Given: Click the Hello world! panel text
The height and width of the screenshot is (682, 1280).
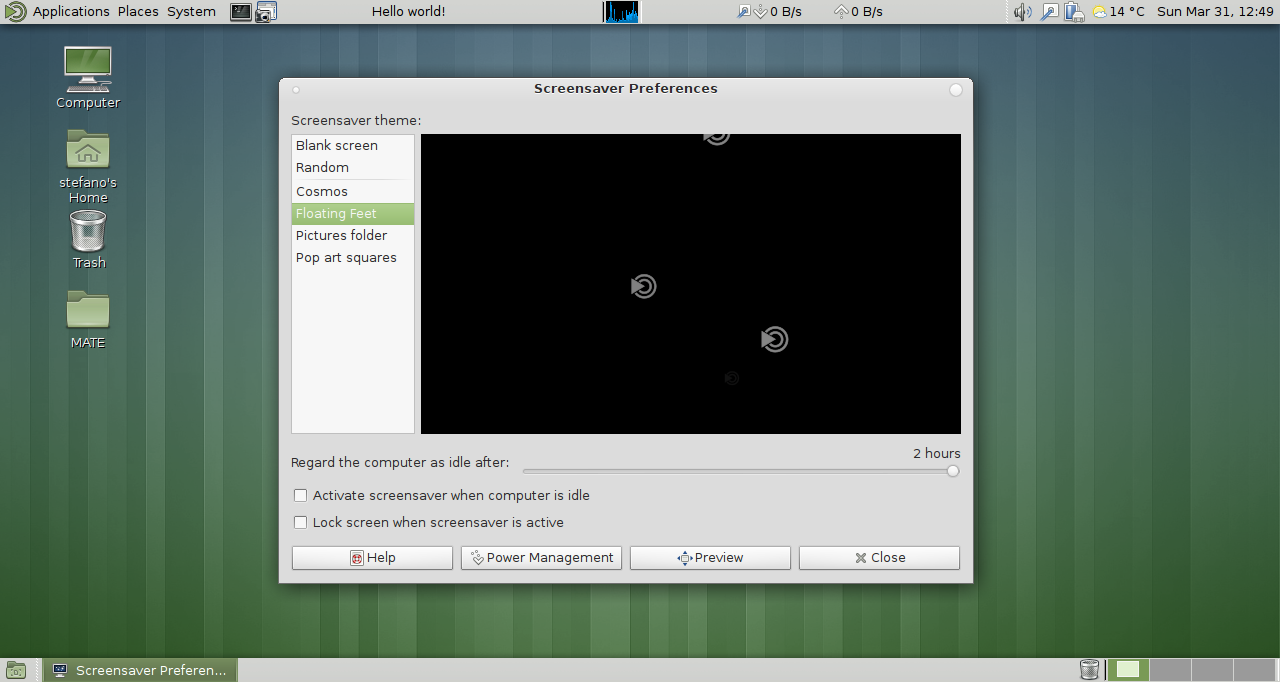Looking at the screenshot, I should [408, 11].
